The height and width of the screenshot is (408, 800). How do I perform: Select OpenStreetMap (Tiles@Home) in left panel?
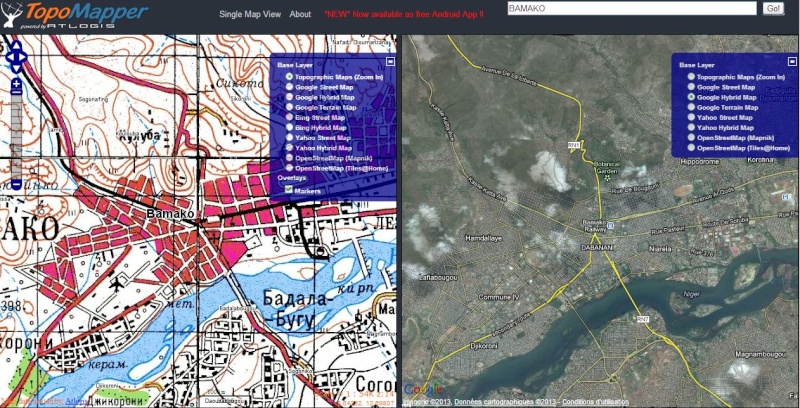click(289, 168)
